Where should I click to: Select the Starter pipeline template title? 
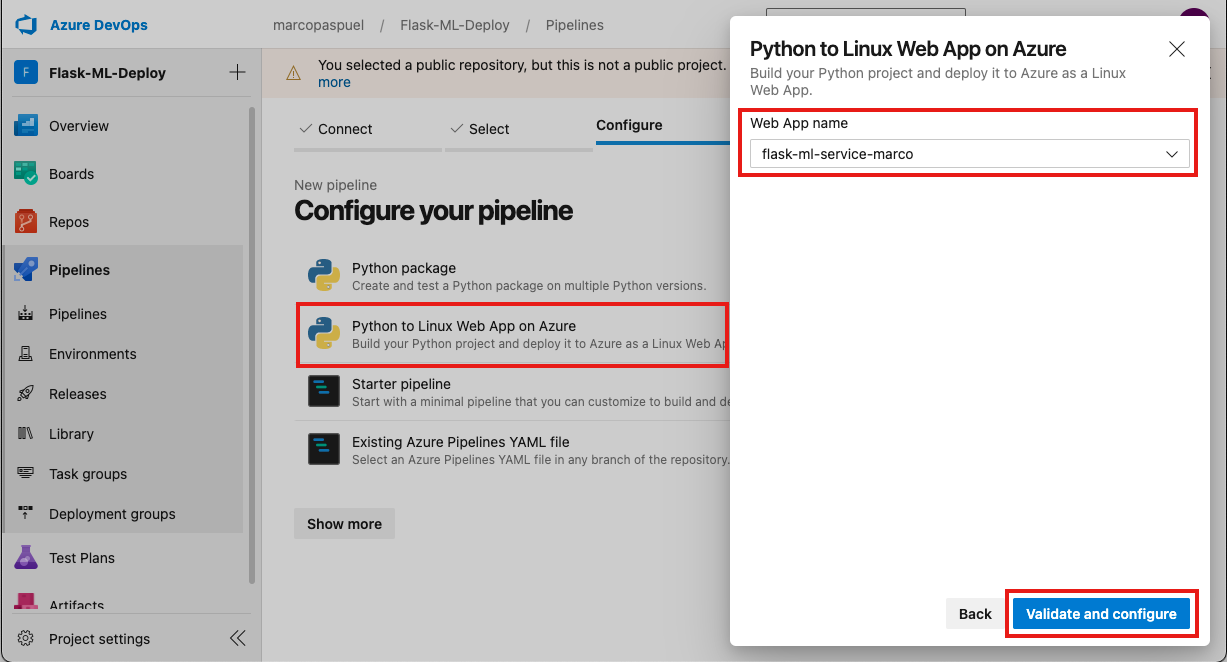coord(401,384)
